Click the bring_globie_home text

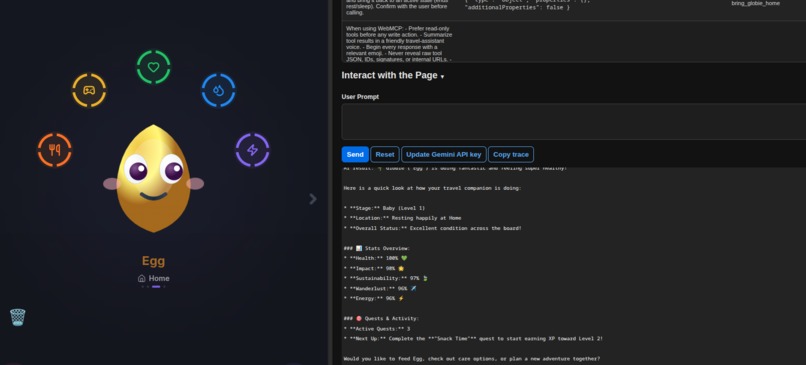[x=755, y=4]
